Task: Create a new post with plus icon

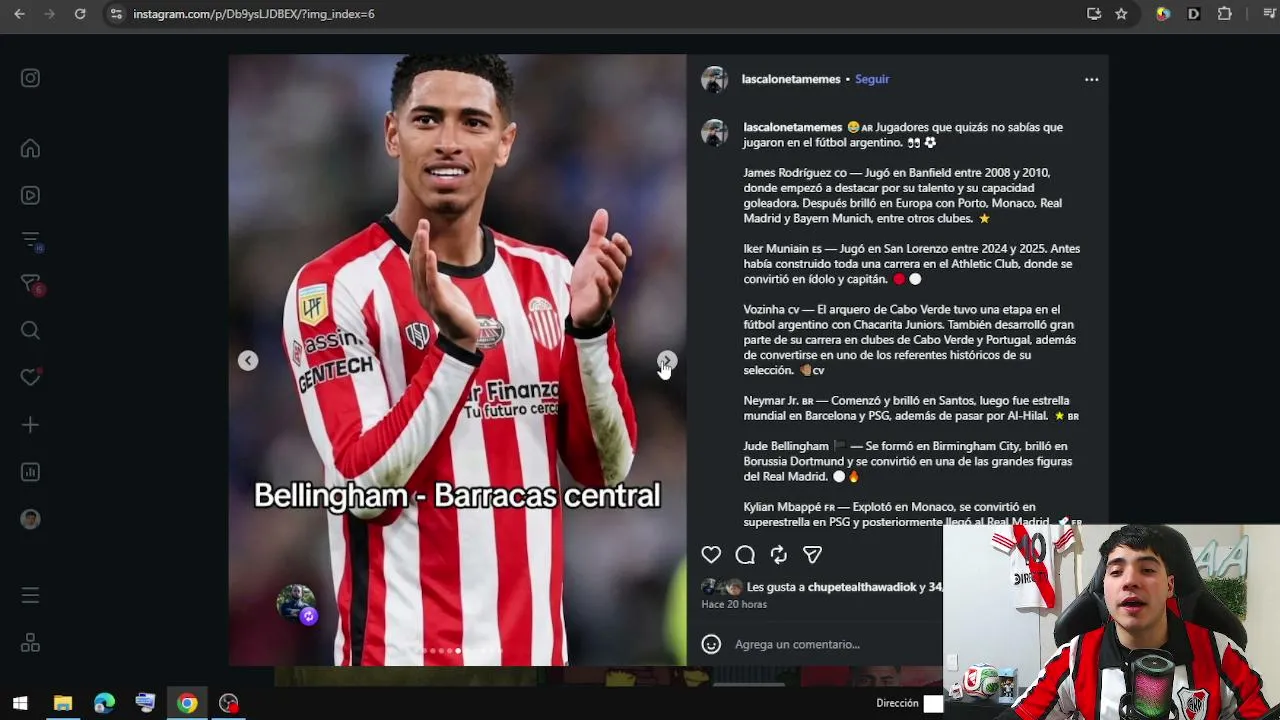Action: coord(31,425)
